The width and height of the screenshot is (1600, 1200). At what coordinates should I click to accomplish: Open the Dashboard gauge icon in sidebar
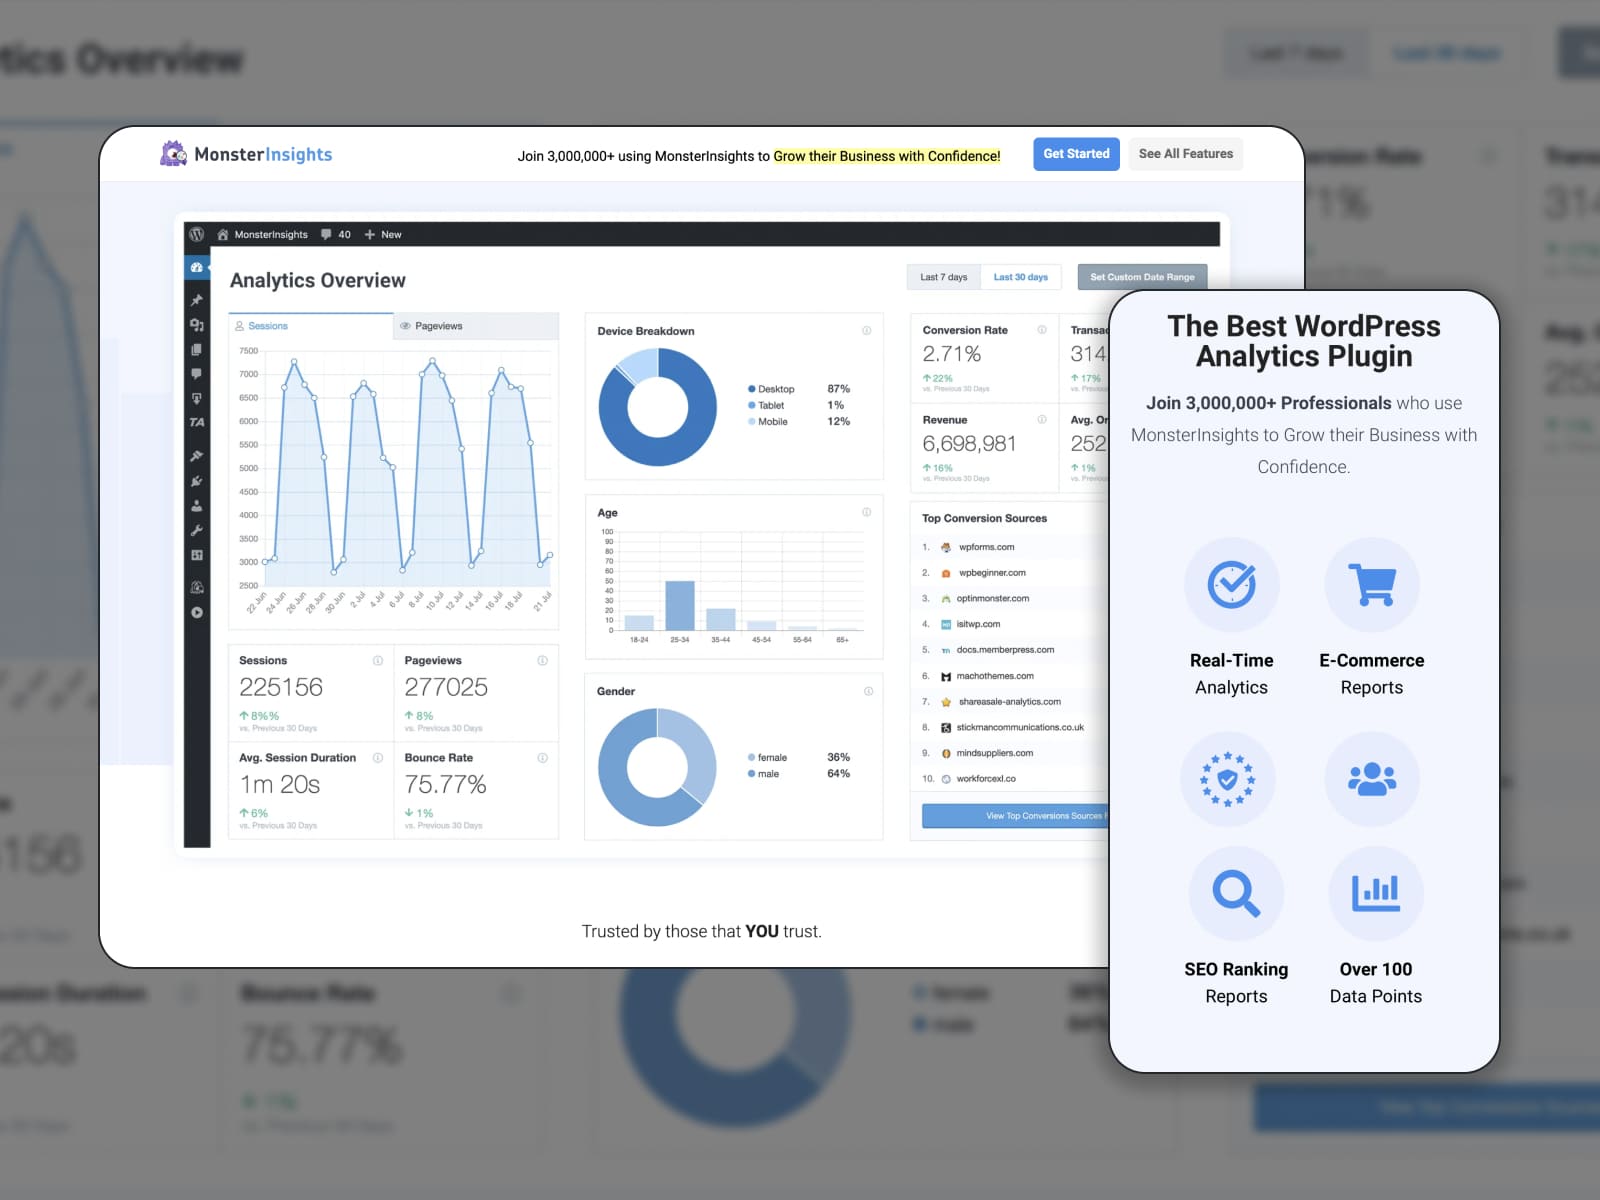pyautogui.click(x=197, y=268)
